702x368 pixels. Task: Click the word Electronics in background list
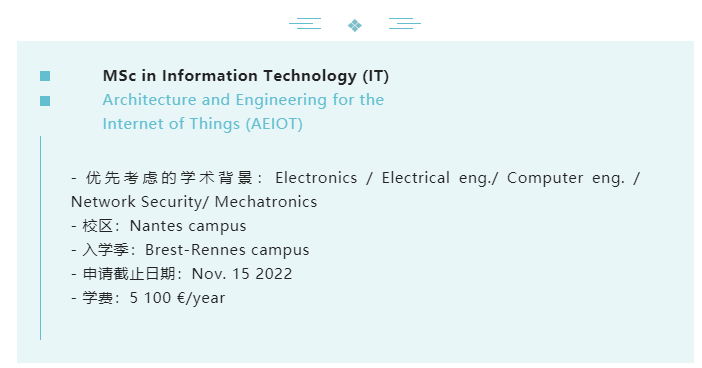[x=316, y=178]
